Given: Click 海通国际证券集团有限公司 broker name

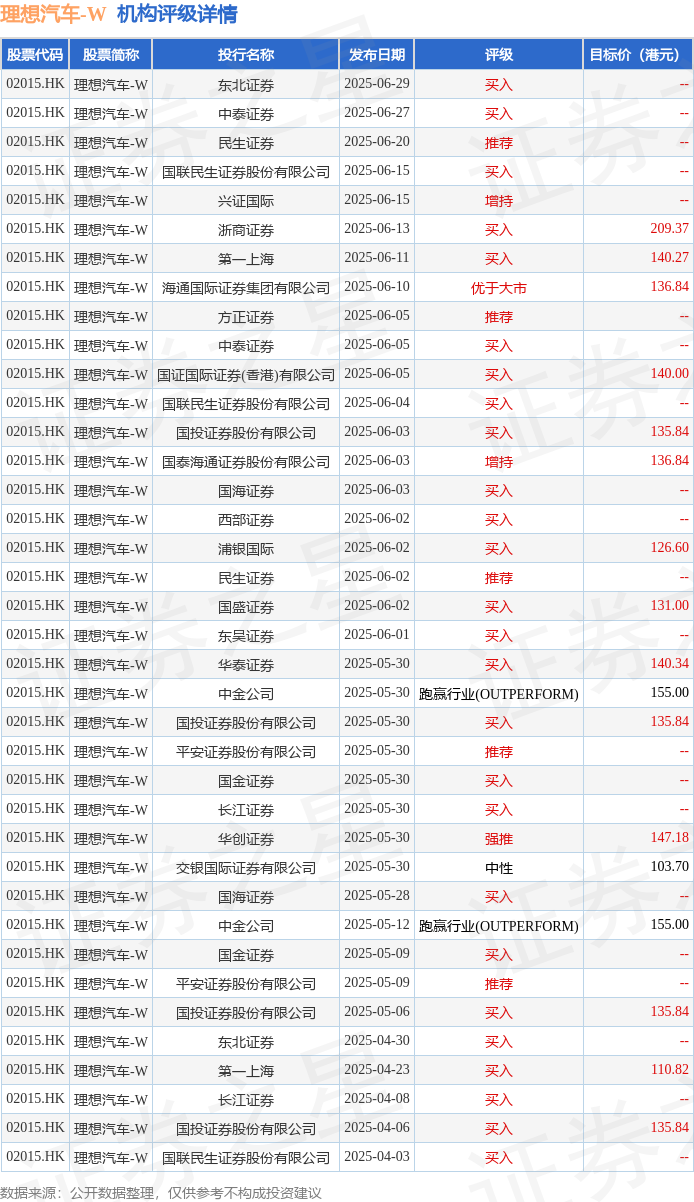Looking at the screenshot, I should (246, 287).
